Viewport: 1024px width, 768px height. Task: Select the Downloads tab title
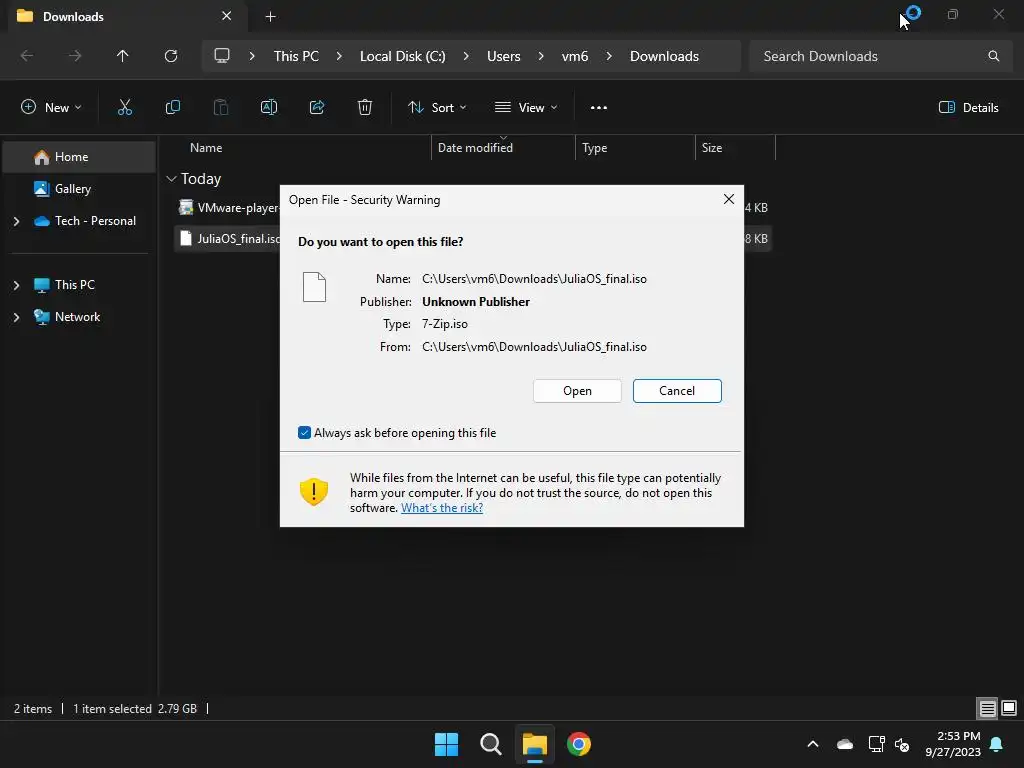[x=73, y=16]
